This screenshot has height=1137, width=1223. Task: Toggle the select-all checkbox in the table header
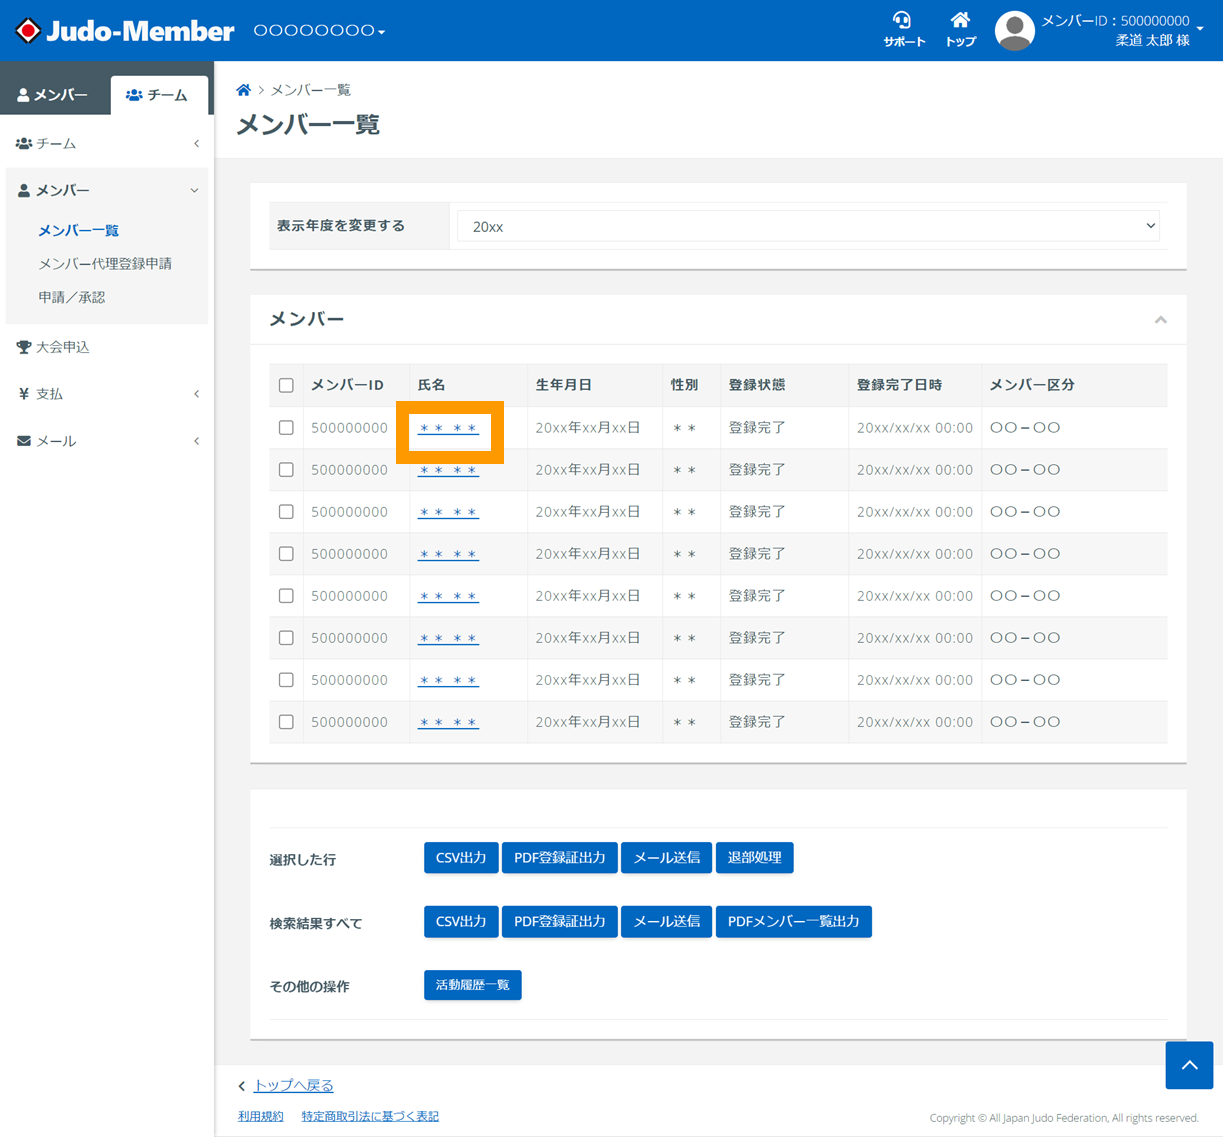286,385
